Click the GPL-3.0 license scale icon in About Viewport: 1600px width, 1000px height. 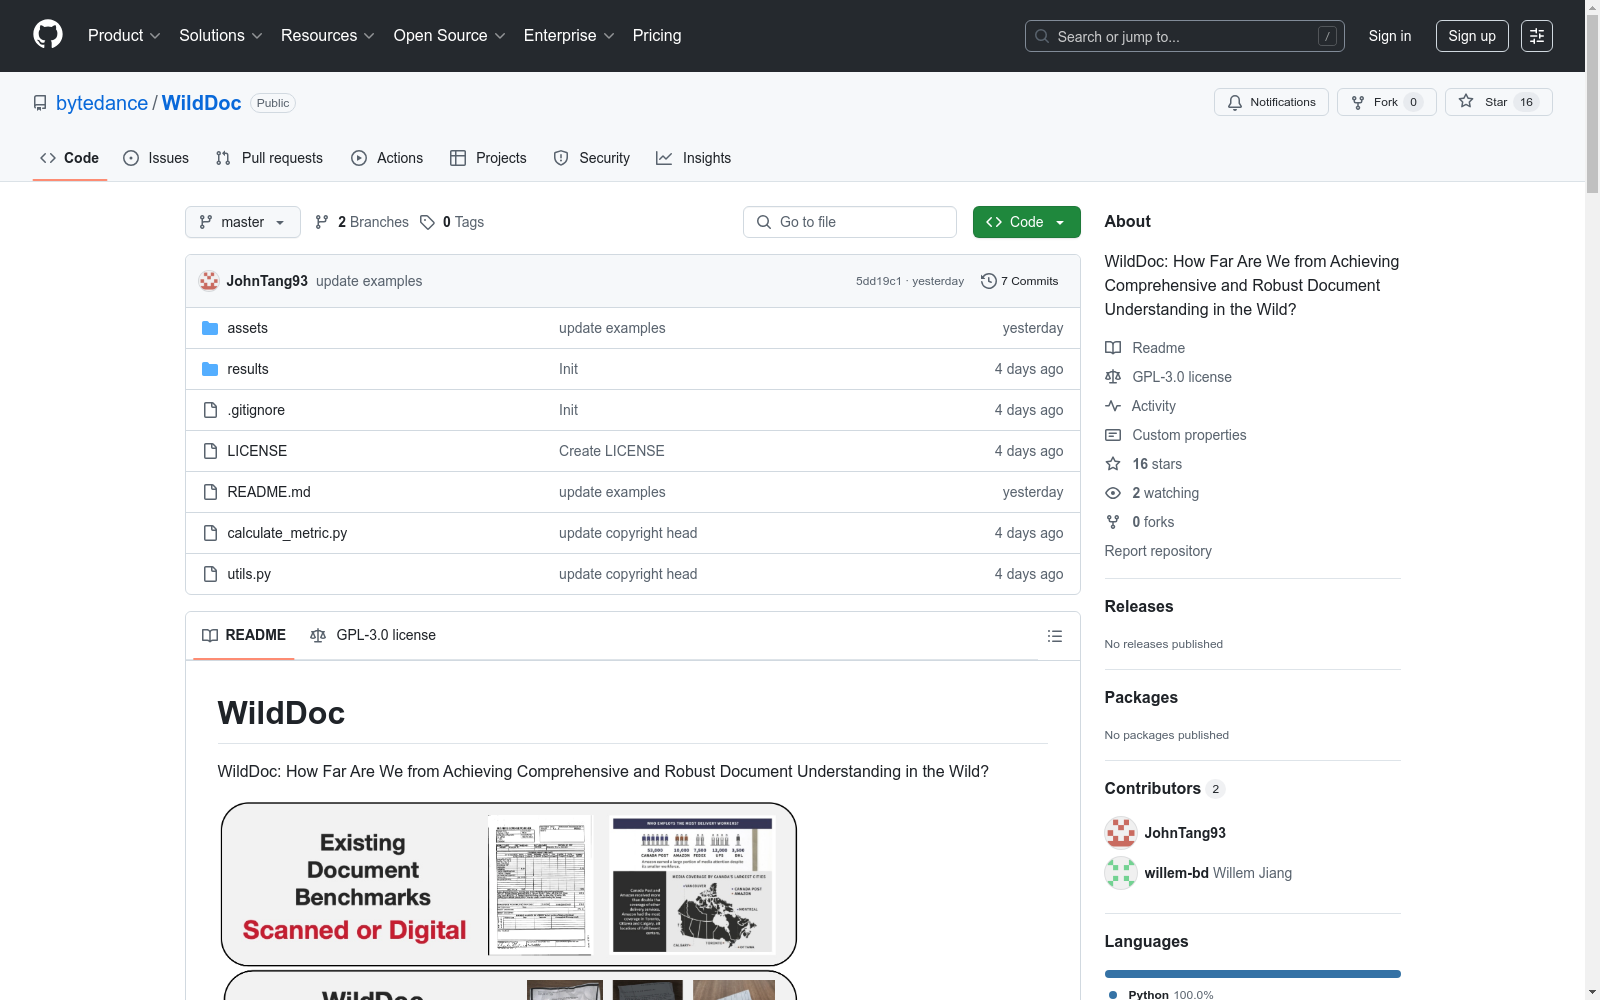[1113, 377]
